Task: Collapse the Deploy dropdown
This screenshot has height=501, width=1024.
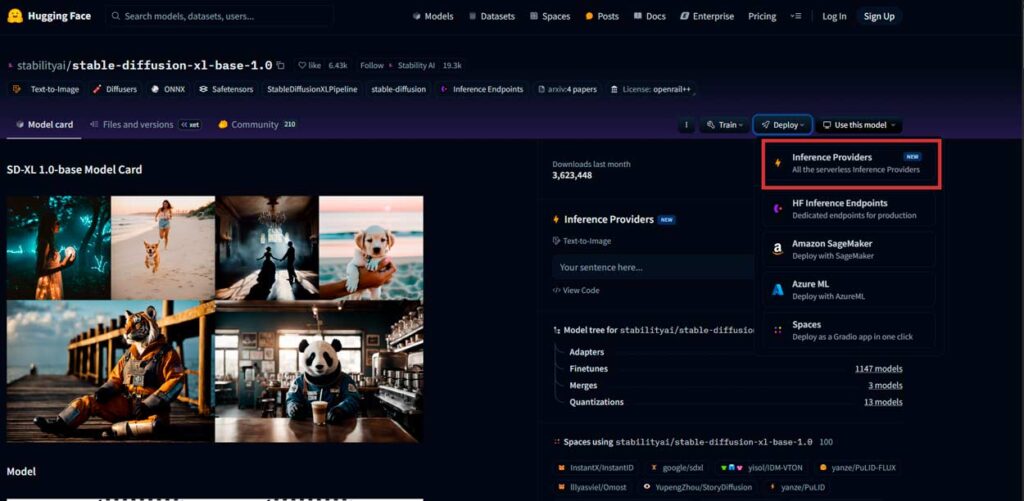Action: click(x=782, y=125)
